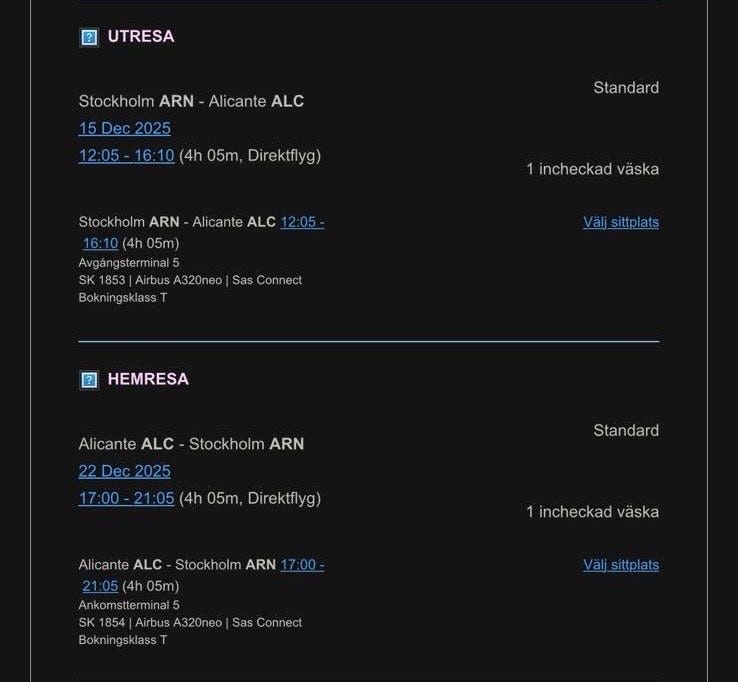Click the small 12:05 time link above Avgångsterminal 5

302,222
